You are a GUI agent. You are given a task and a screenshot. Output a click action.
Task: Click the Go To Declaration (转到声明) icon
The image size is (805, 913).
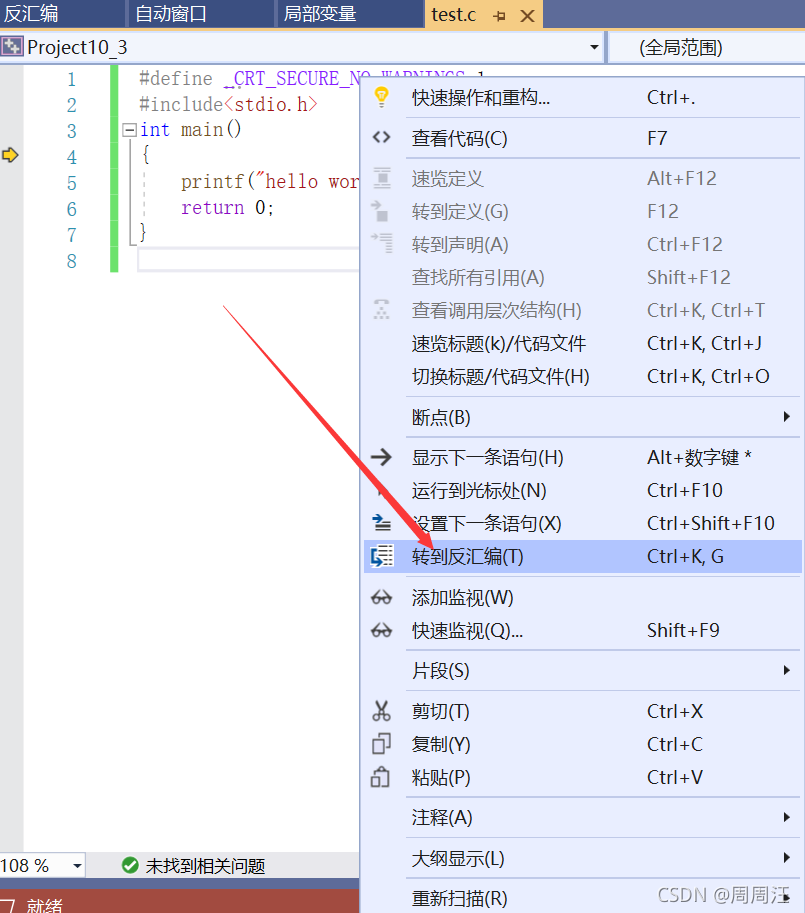[382, 243]
